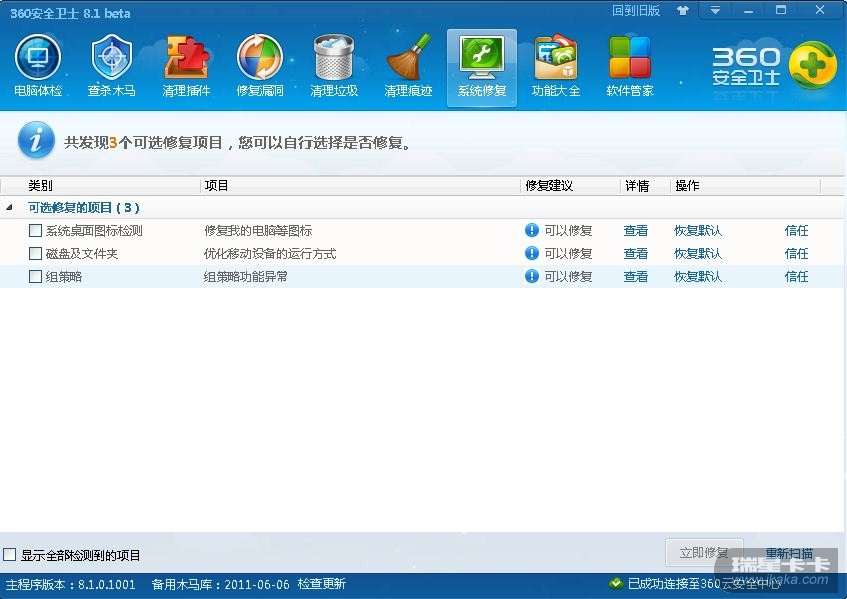847x599 pixels.
Task: Select text 组策略功能异常
Action: tap(246, 277)
